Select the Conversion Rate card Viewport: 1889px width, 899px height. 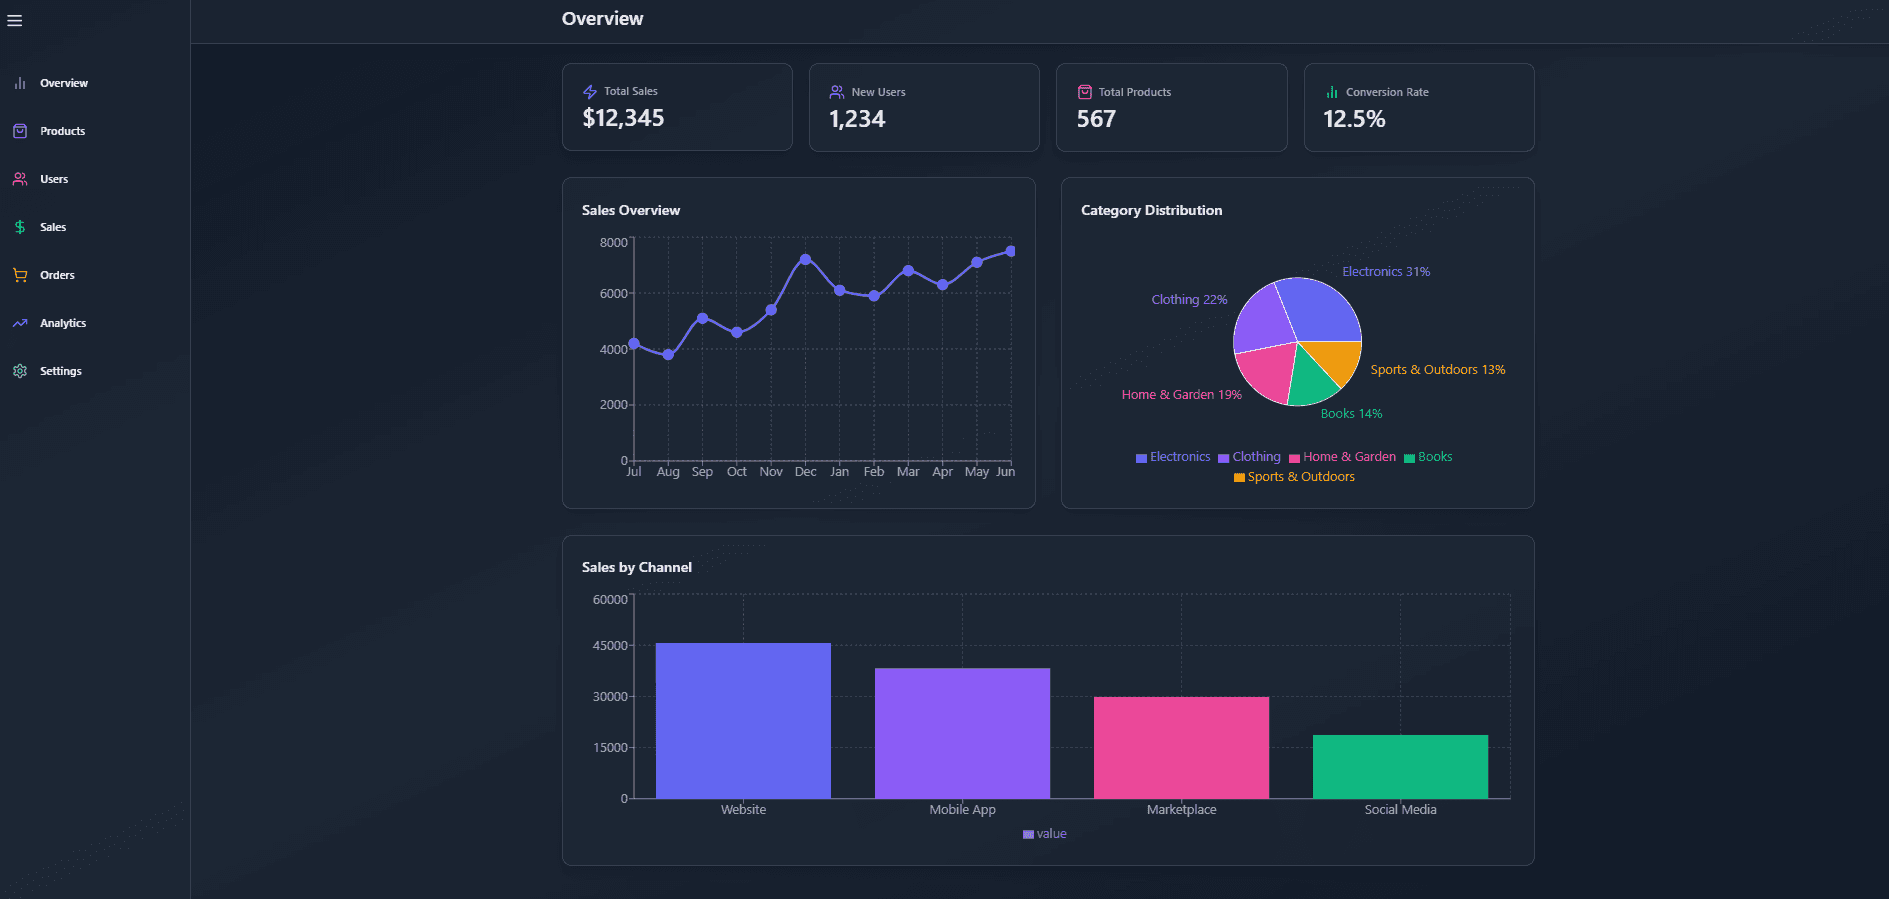pos(1418,107)
